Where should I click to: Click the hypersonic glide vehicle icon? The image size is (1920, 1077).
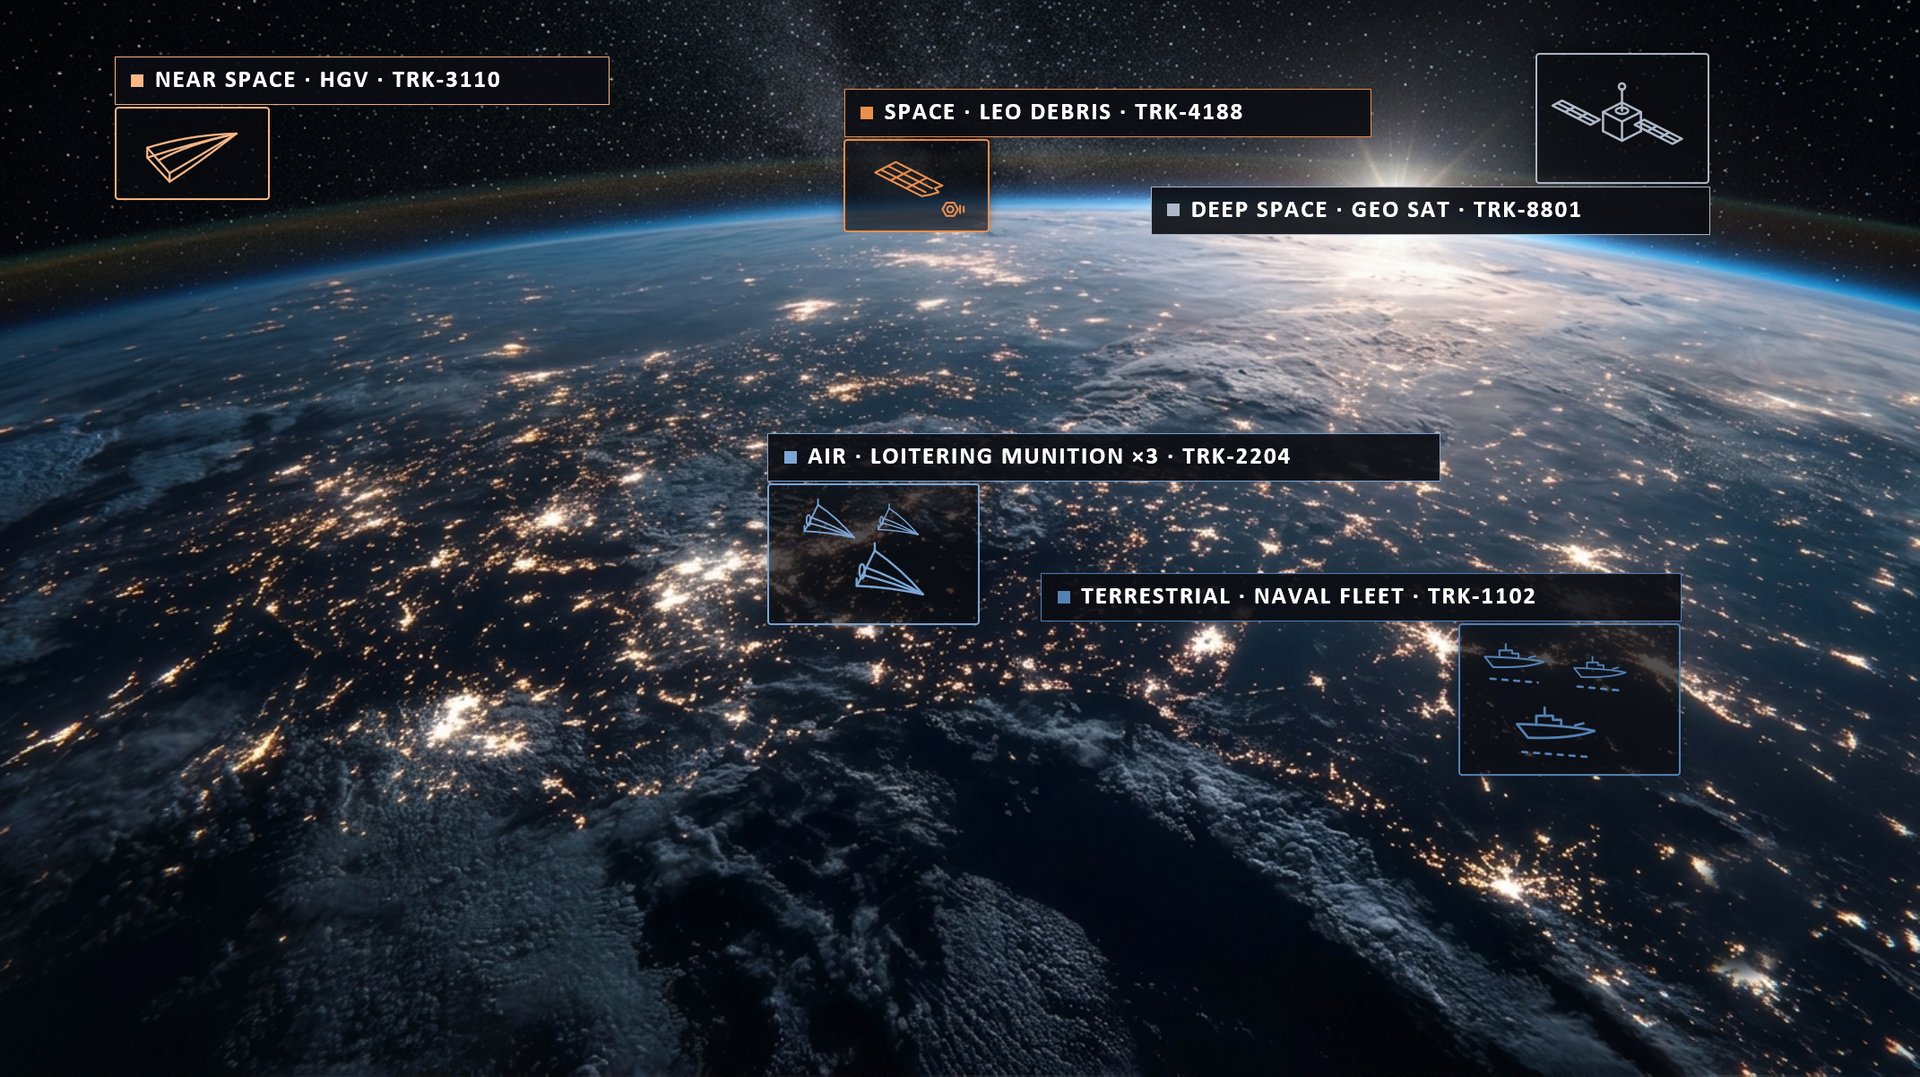(x=191, y=156)
